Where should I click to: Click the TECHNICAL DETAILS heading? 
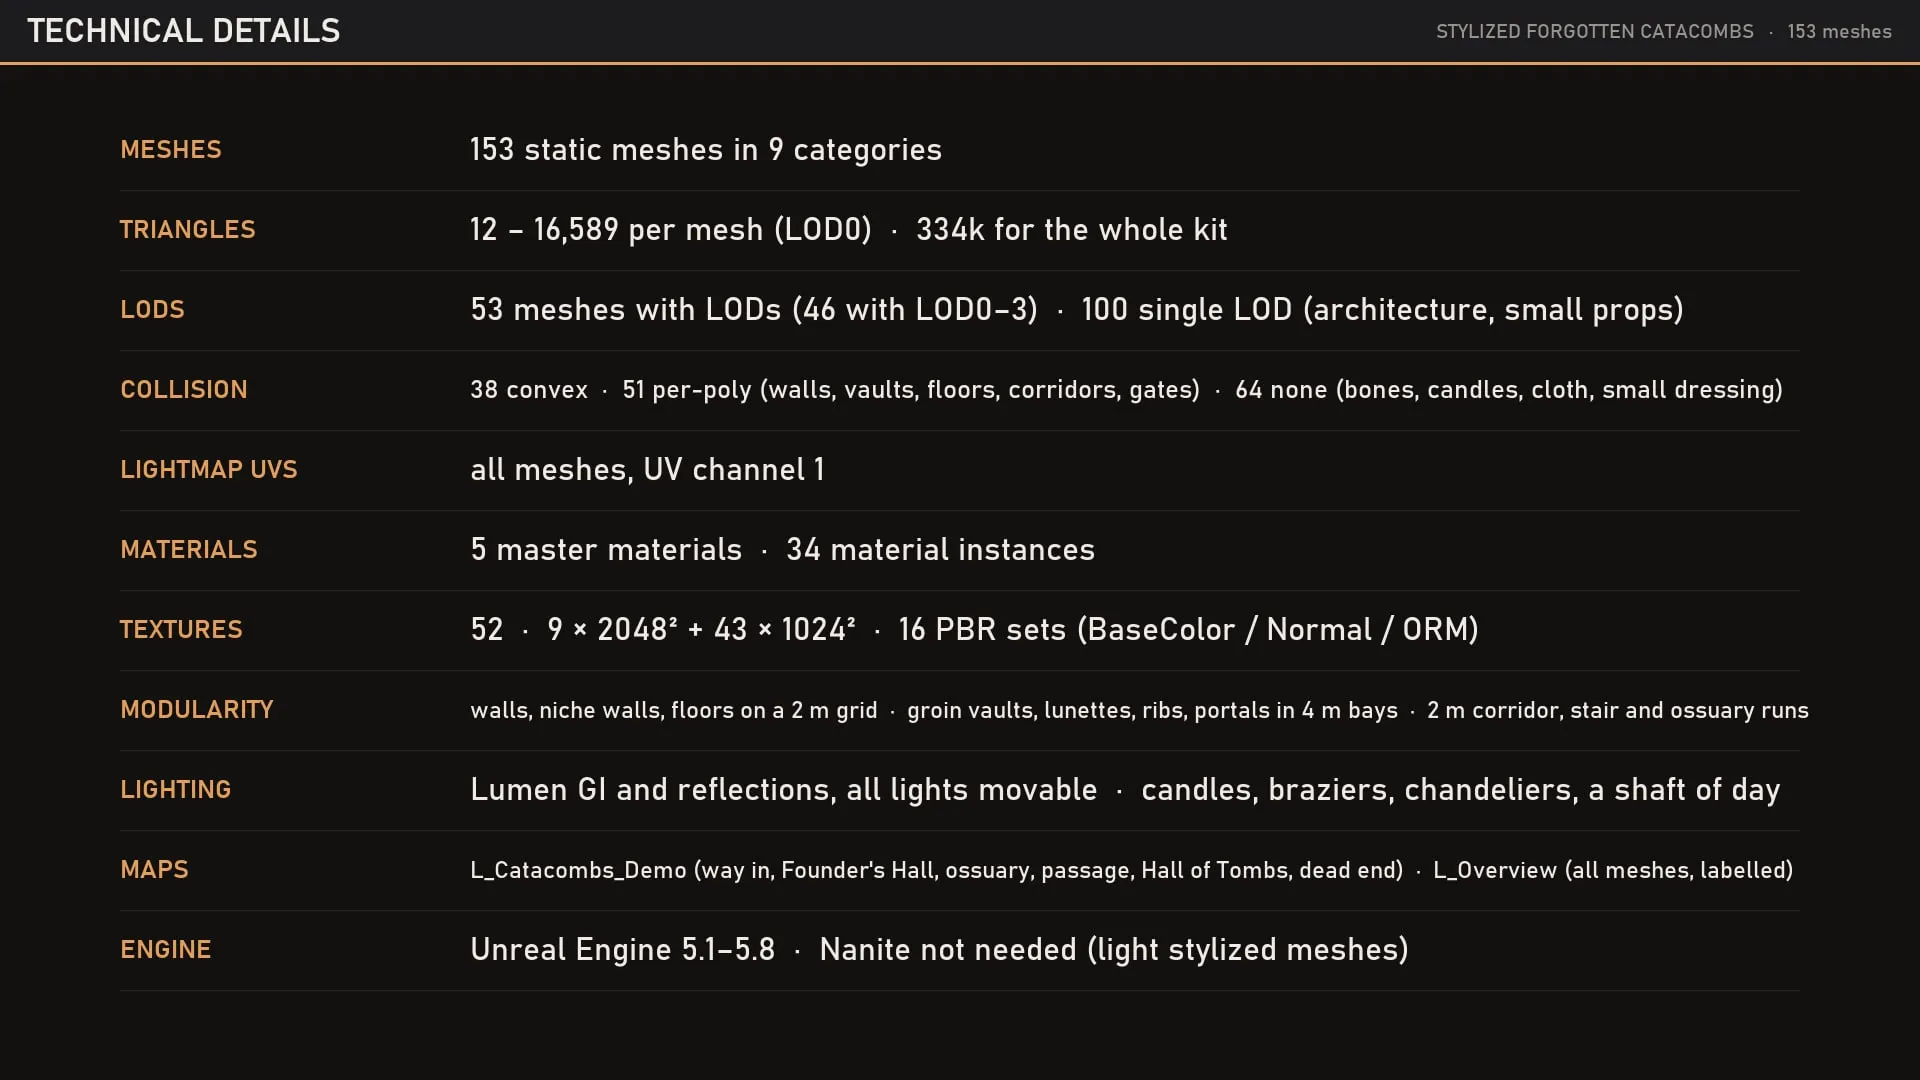tap(184, 31)
